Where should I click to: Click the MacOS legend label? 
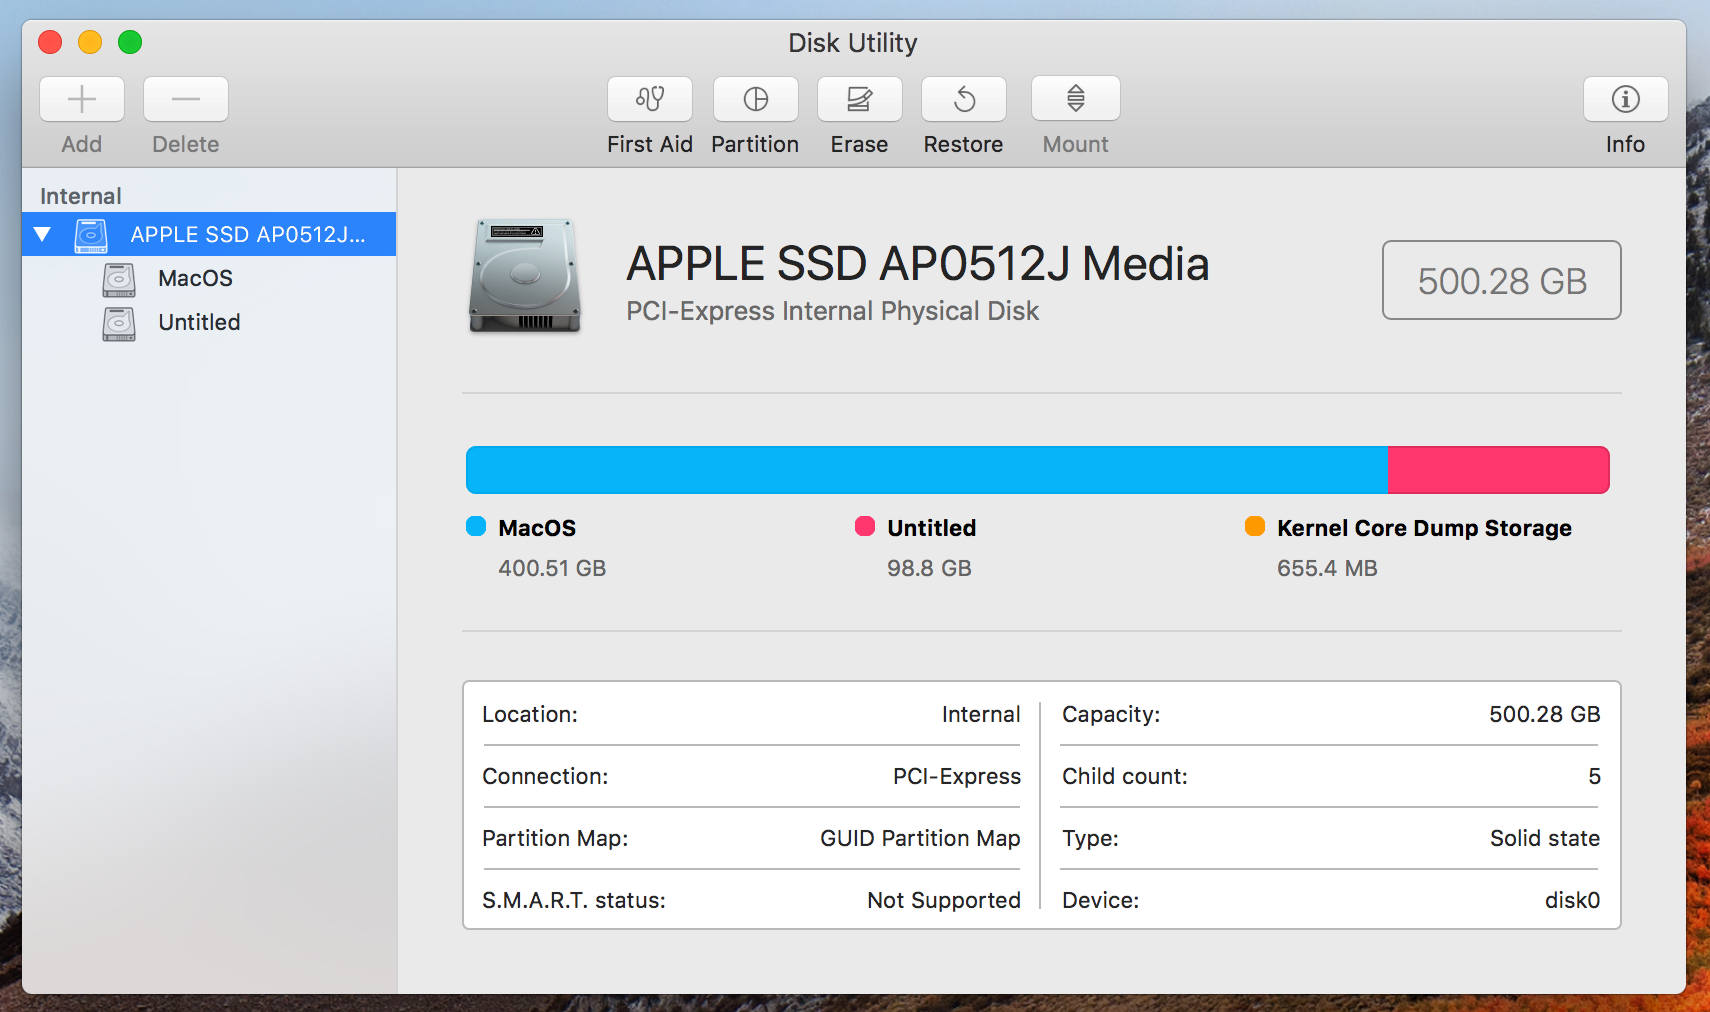click(537, 528)
